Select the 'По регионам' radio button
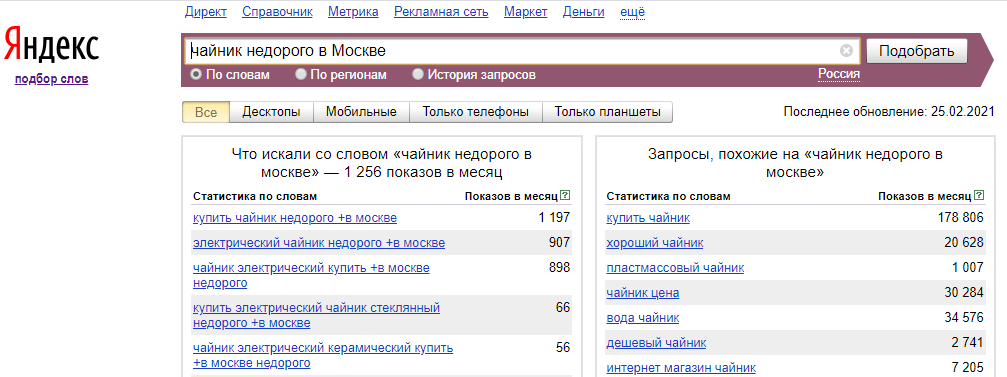This screenshot has height=377, width=1007. tap(301, 75)
